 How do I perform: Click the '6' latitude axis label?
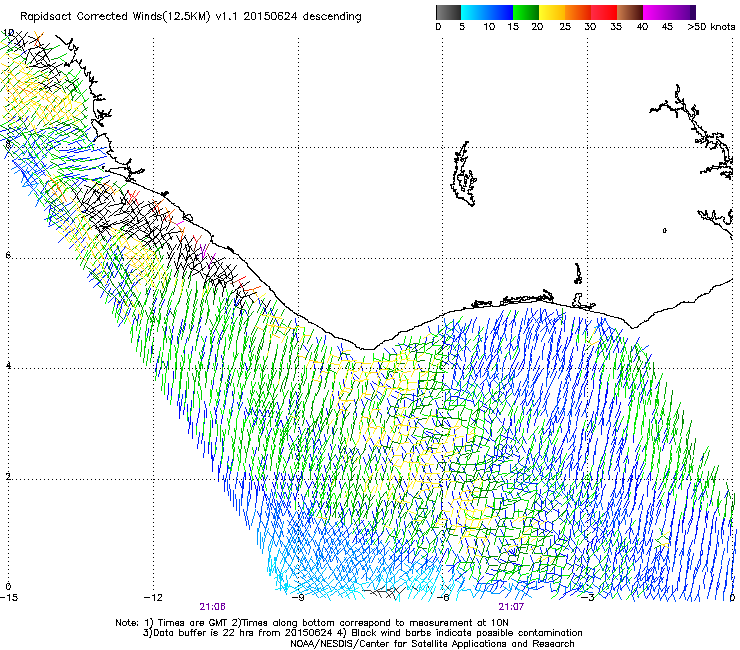(8, 255)
